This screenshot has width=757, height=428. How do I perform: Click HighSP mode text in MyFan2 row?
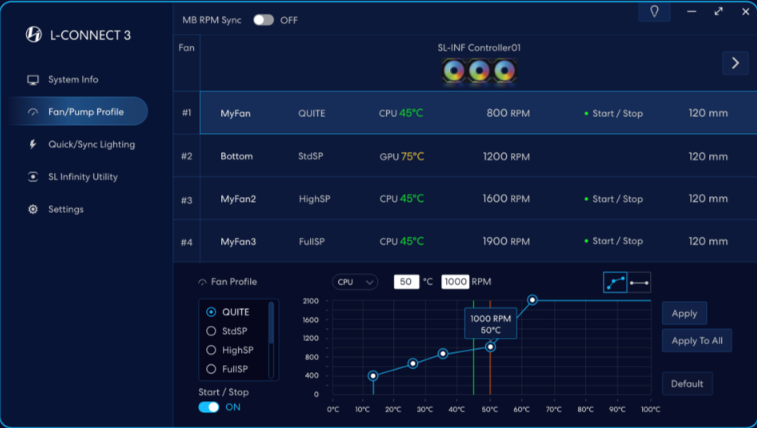(x=314, y=199)
